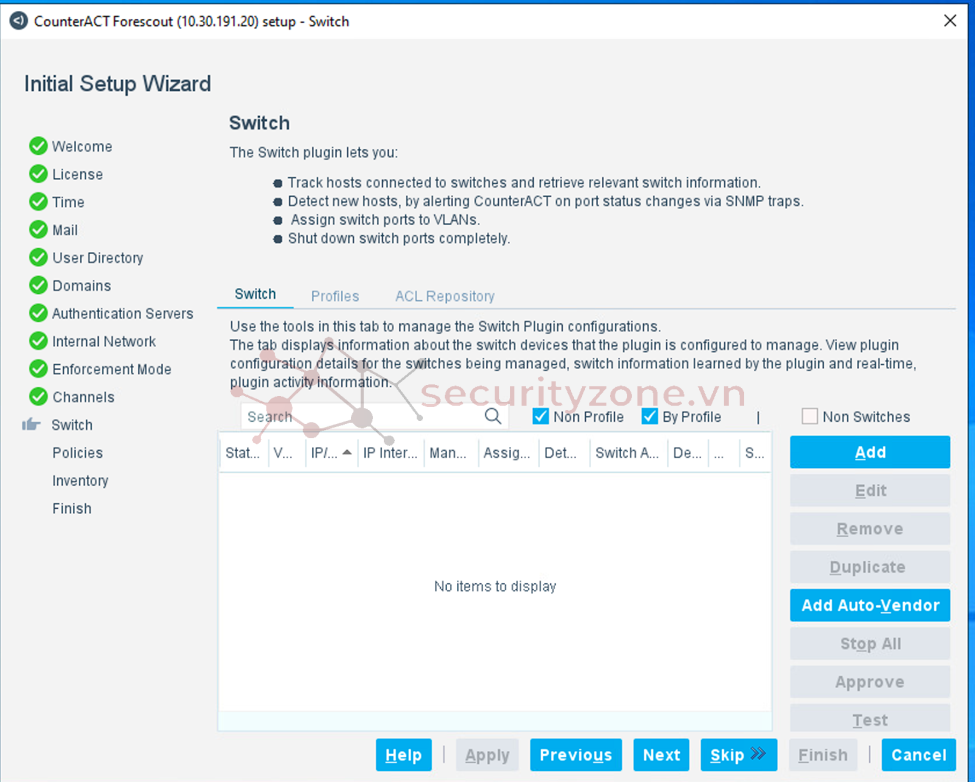Select Internal Network step
Viewport: 975px width, 782px height.
point(104,341)
